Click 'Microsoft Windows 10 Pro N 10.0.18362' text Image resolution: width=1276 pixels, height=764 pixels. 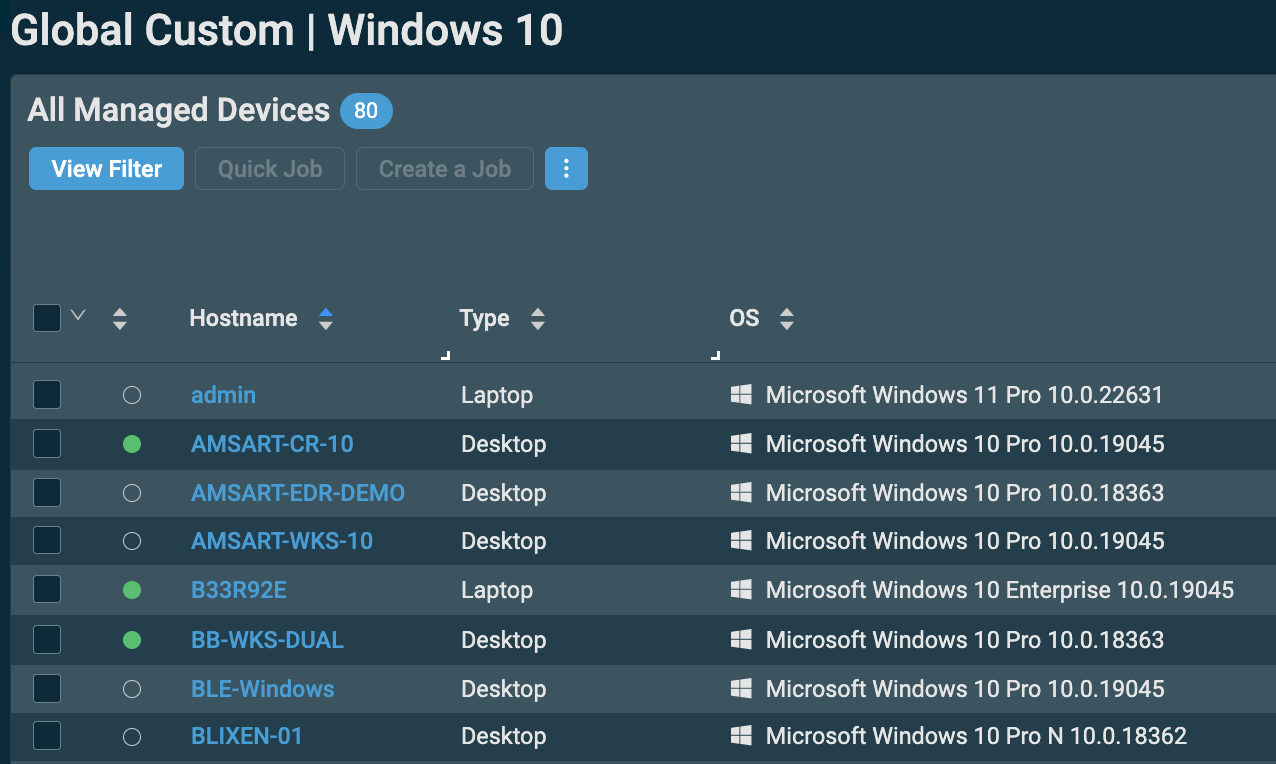tap(976, 737)
